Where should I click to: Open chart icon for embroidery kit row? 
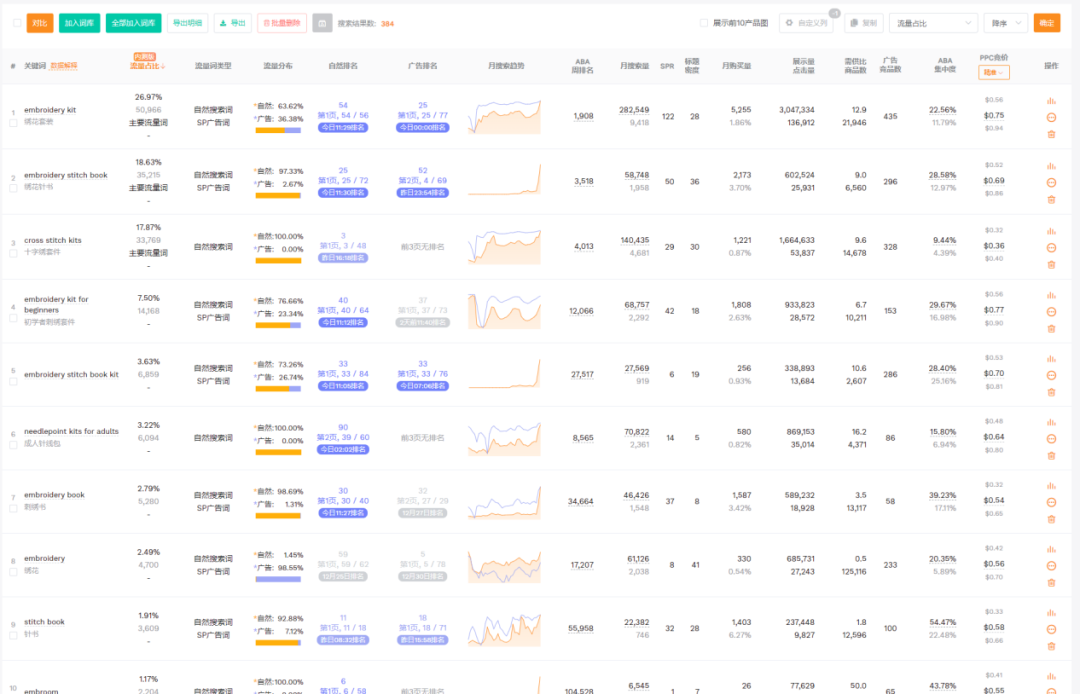[x=1051, y=101]
